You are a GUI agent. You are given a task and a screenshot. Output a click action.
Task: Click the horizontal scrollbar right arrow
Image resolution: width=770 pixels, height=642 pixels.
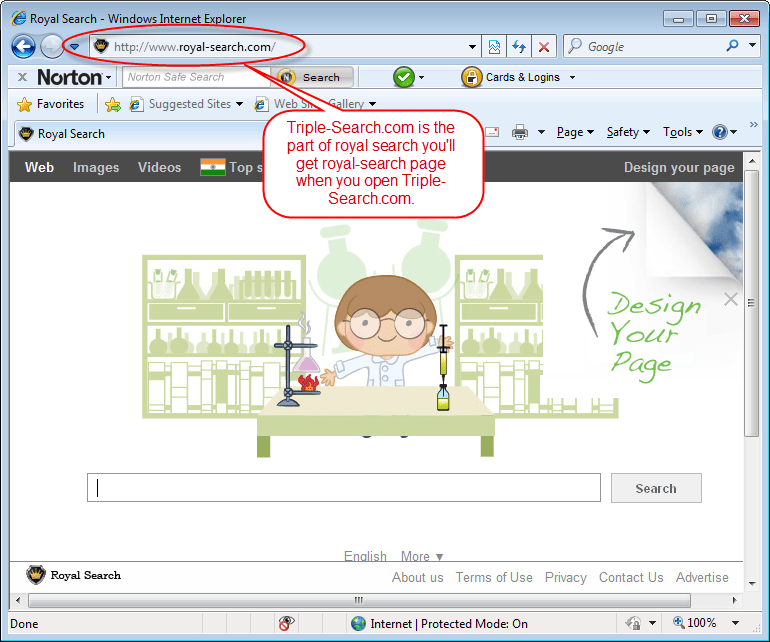click(735, 600)
